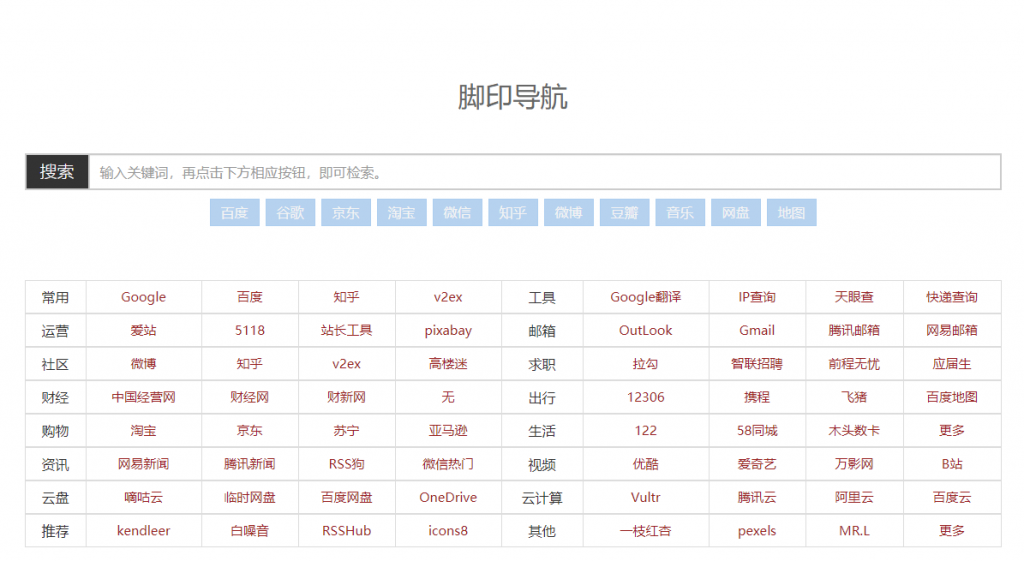Image resolution: width=1024 pixels, height=561 pixels.
Task: Open the 亚马逊 shopping link
Action: [448, 431]
